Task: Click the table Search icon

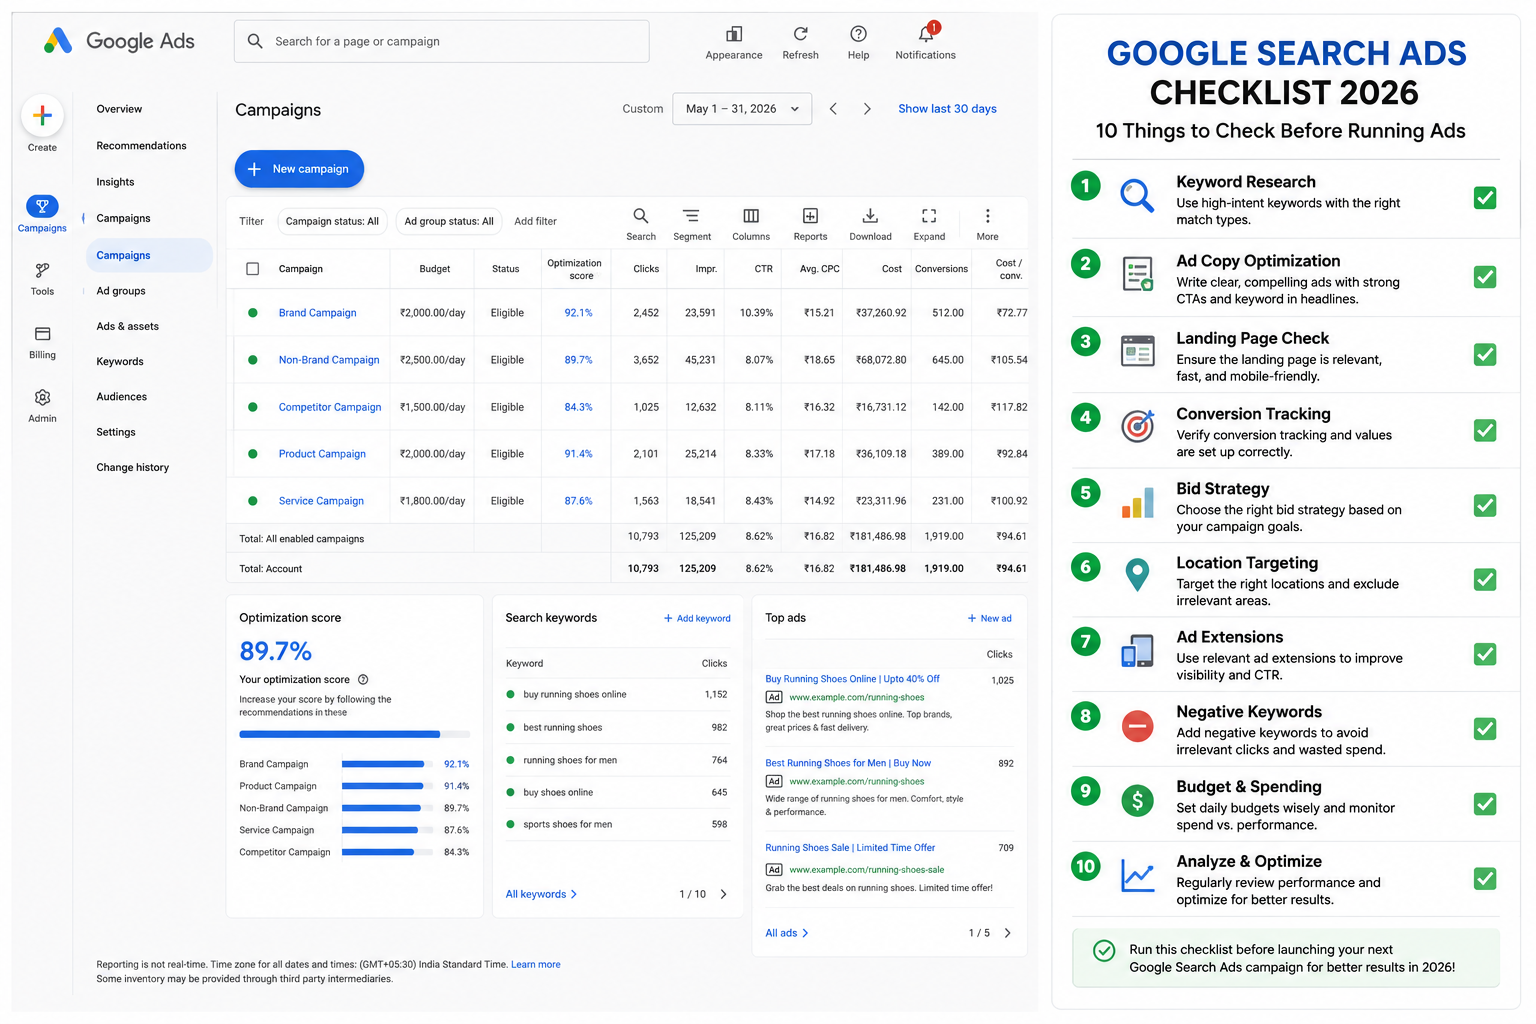Action: coord(641,216)
